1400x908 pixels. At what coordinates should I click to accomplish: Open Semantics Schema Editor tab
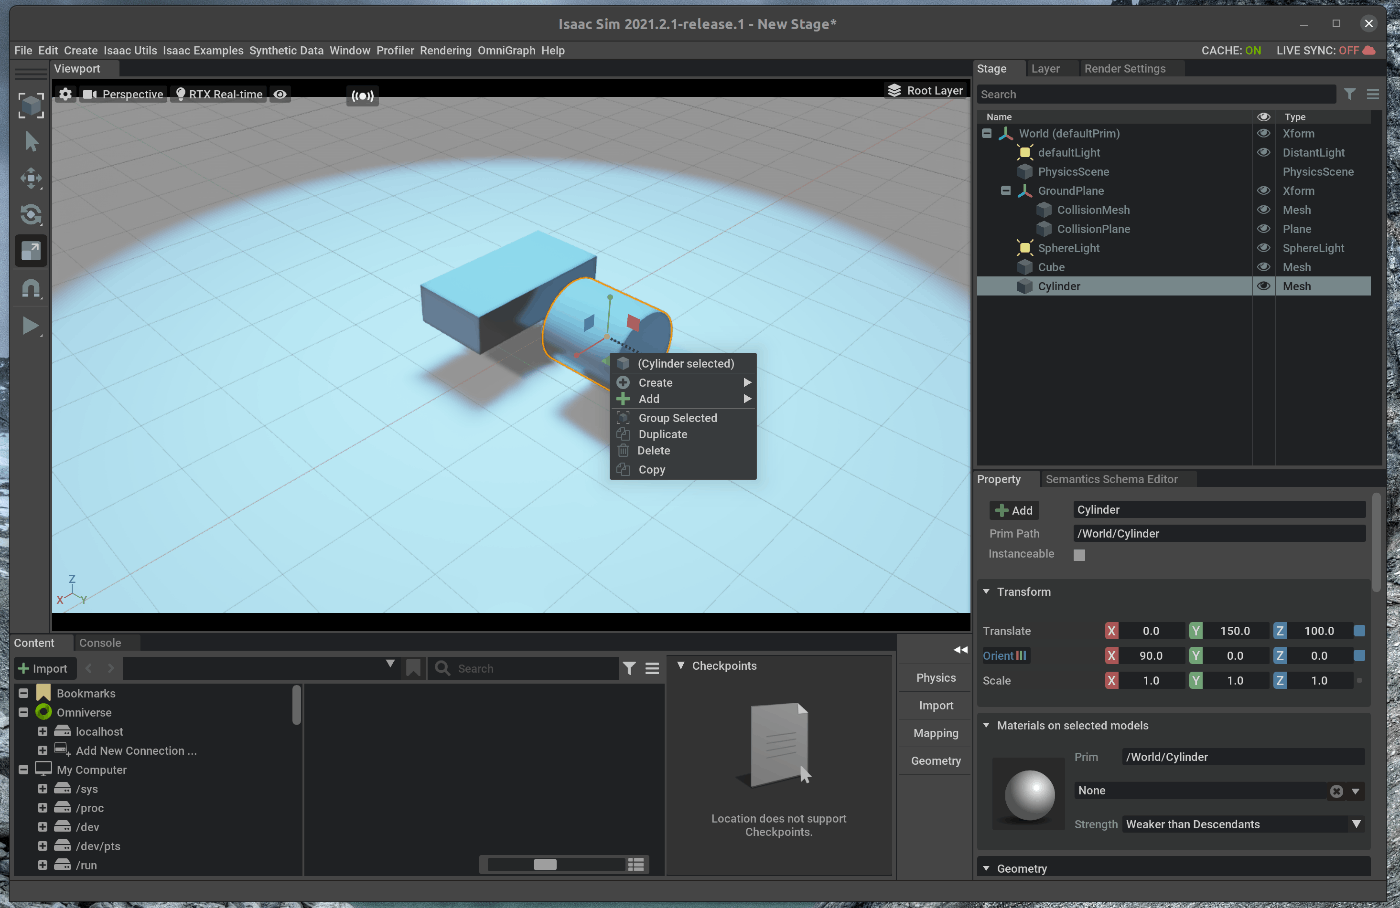pyautogui.click(x=1111, y=479)
